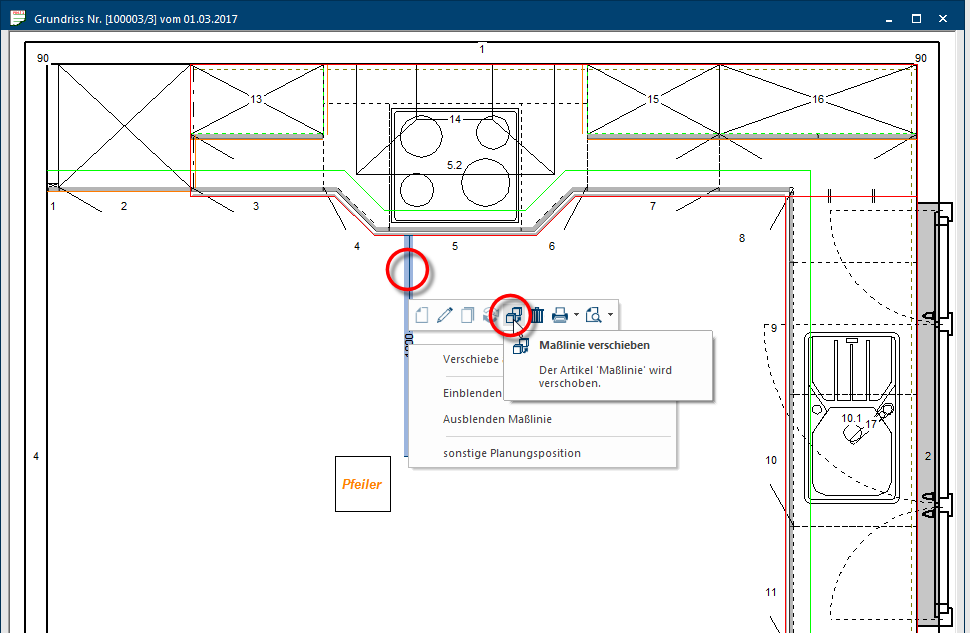970x633 pixels.
Task: Click the Maßlinie verschieben move icon
Action: pos(514,315)
